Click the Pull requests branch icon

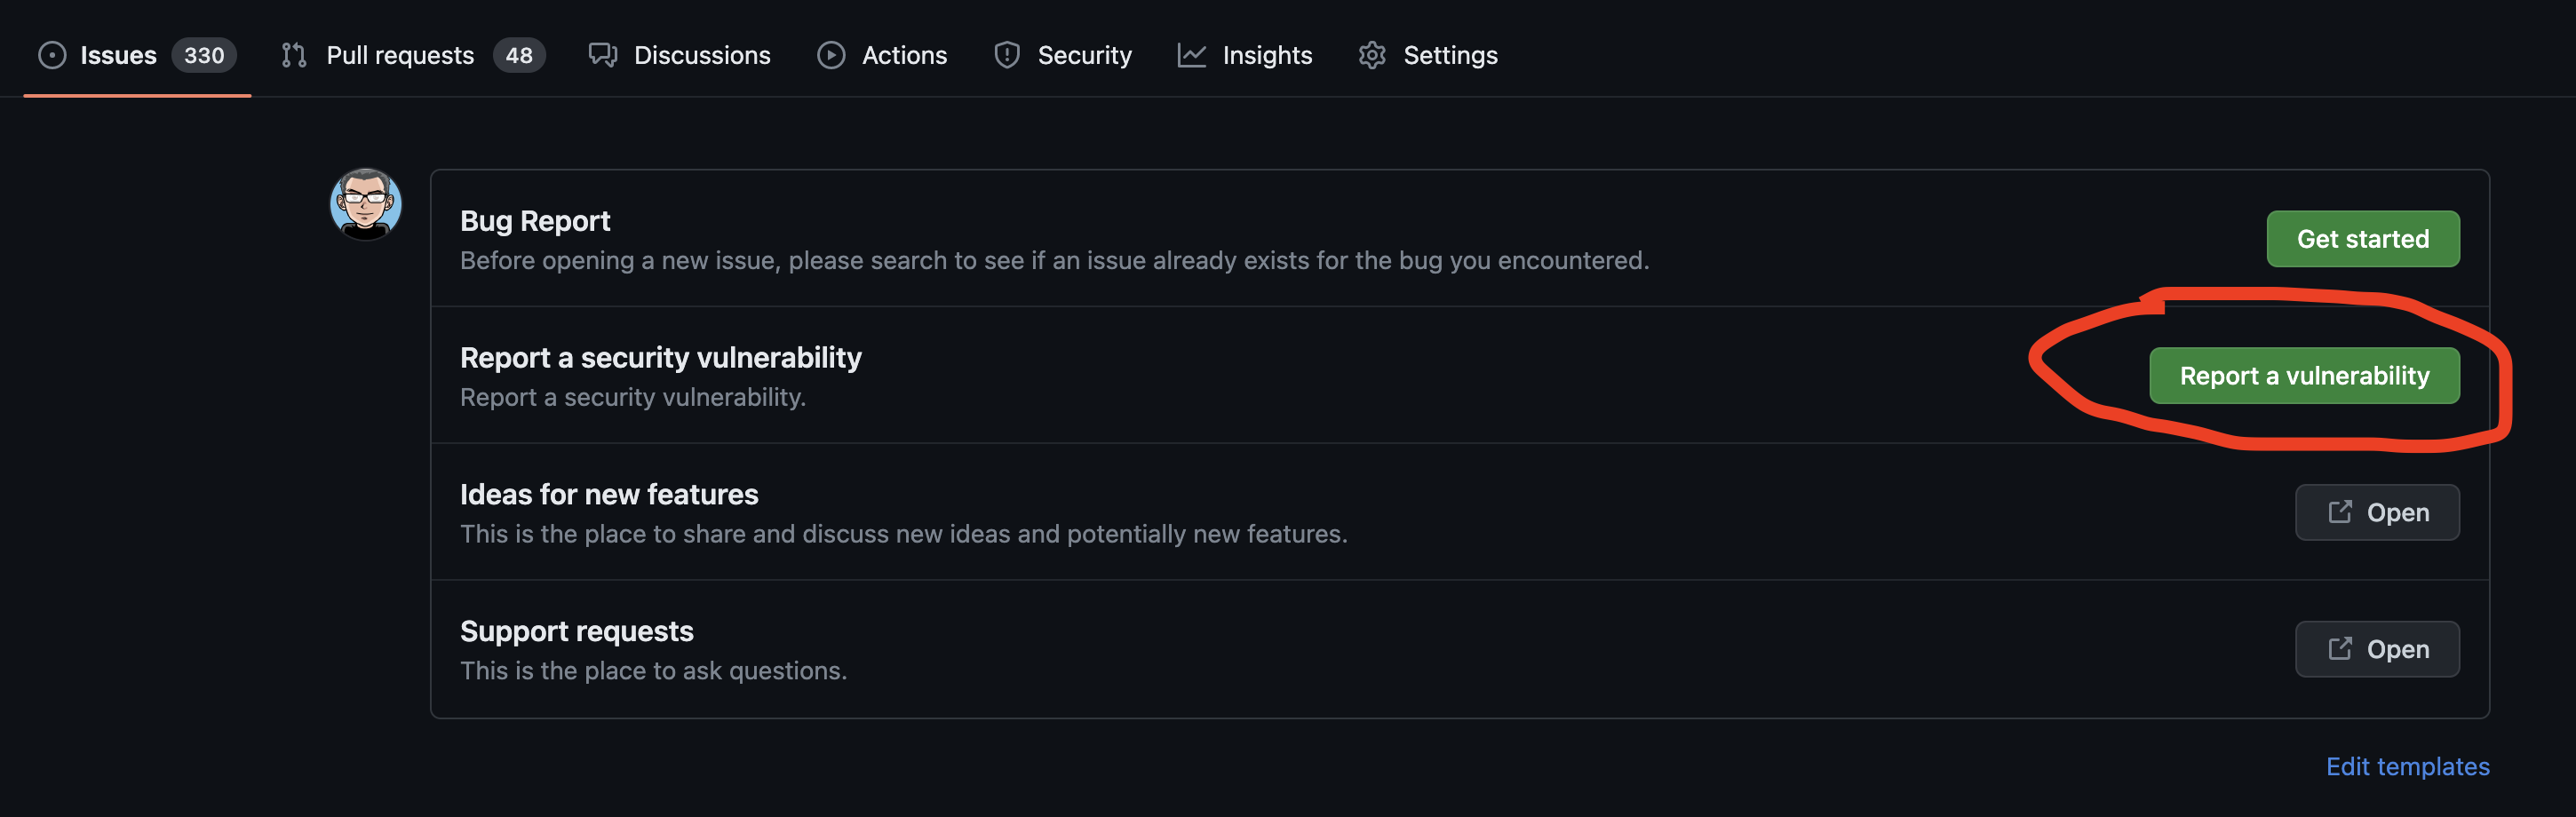pos(293,55)
